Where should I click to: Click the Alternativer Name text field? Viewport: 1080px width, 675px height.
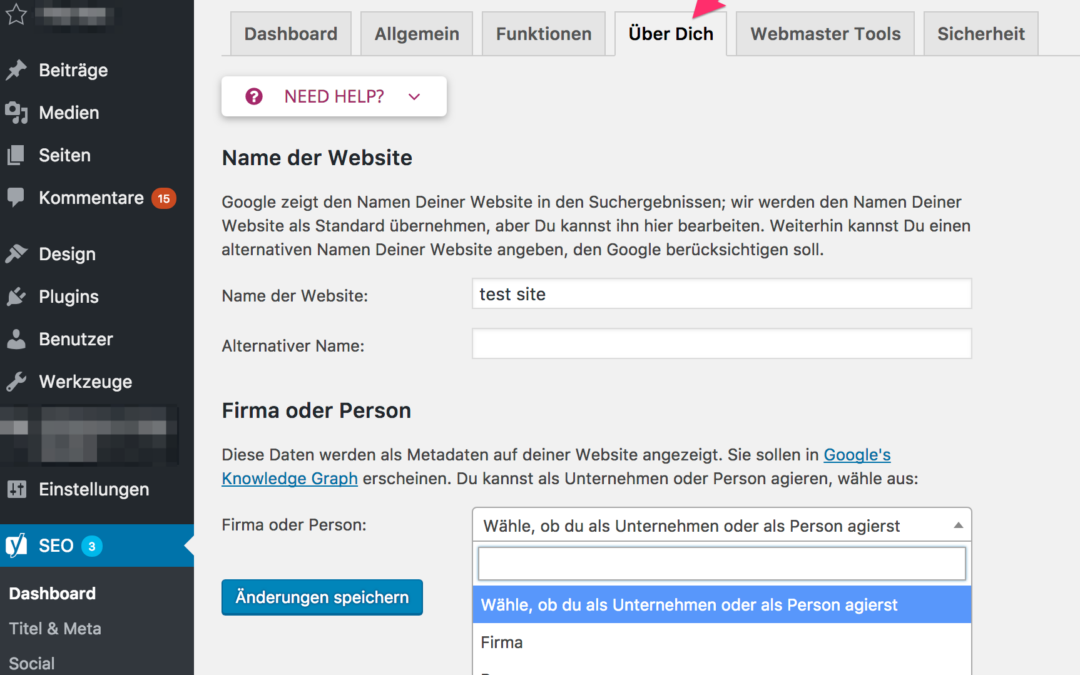coord(721,344)
